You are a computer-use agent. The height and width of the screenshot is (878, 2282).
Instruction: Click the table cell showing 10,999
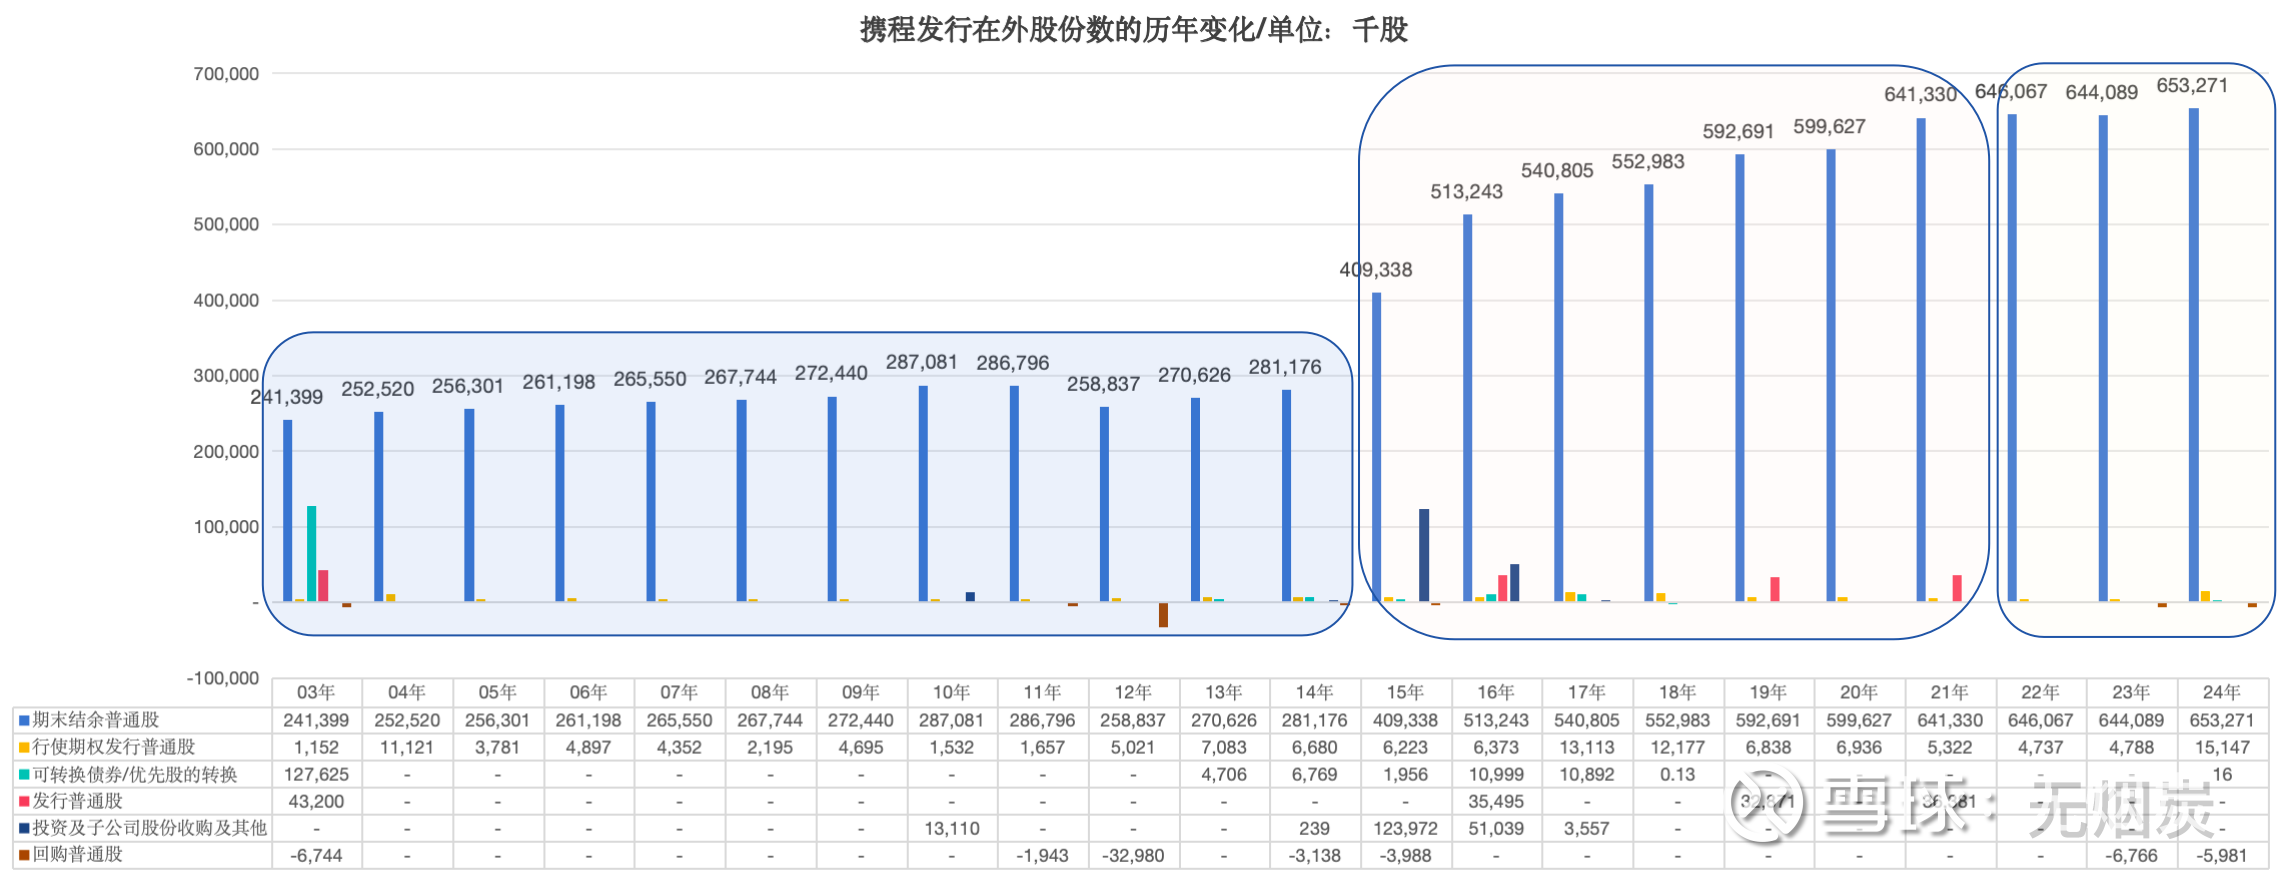1496,774
